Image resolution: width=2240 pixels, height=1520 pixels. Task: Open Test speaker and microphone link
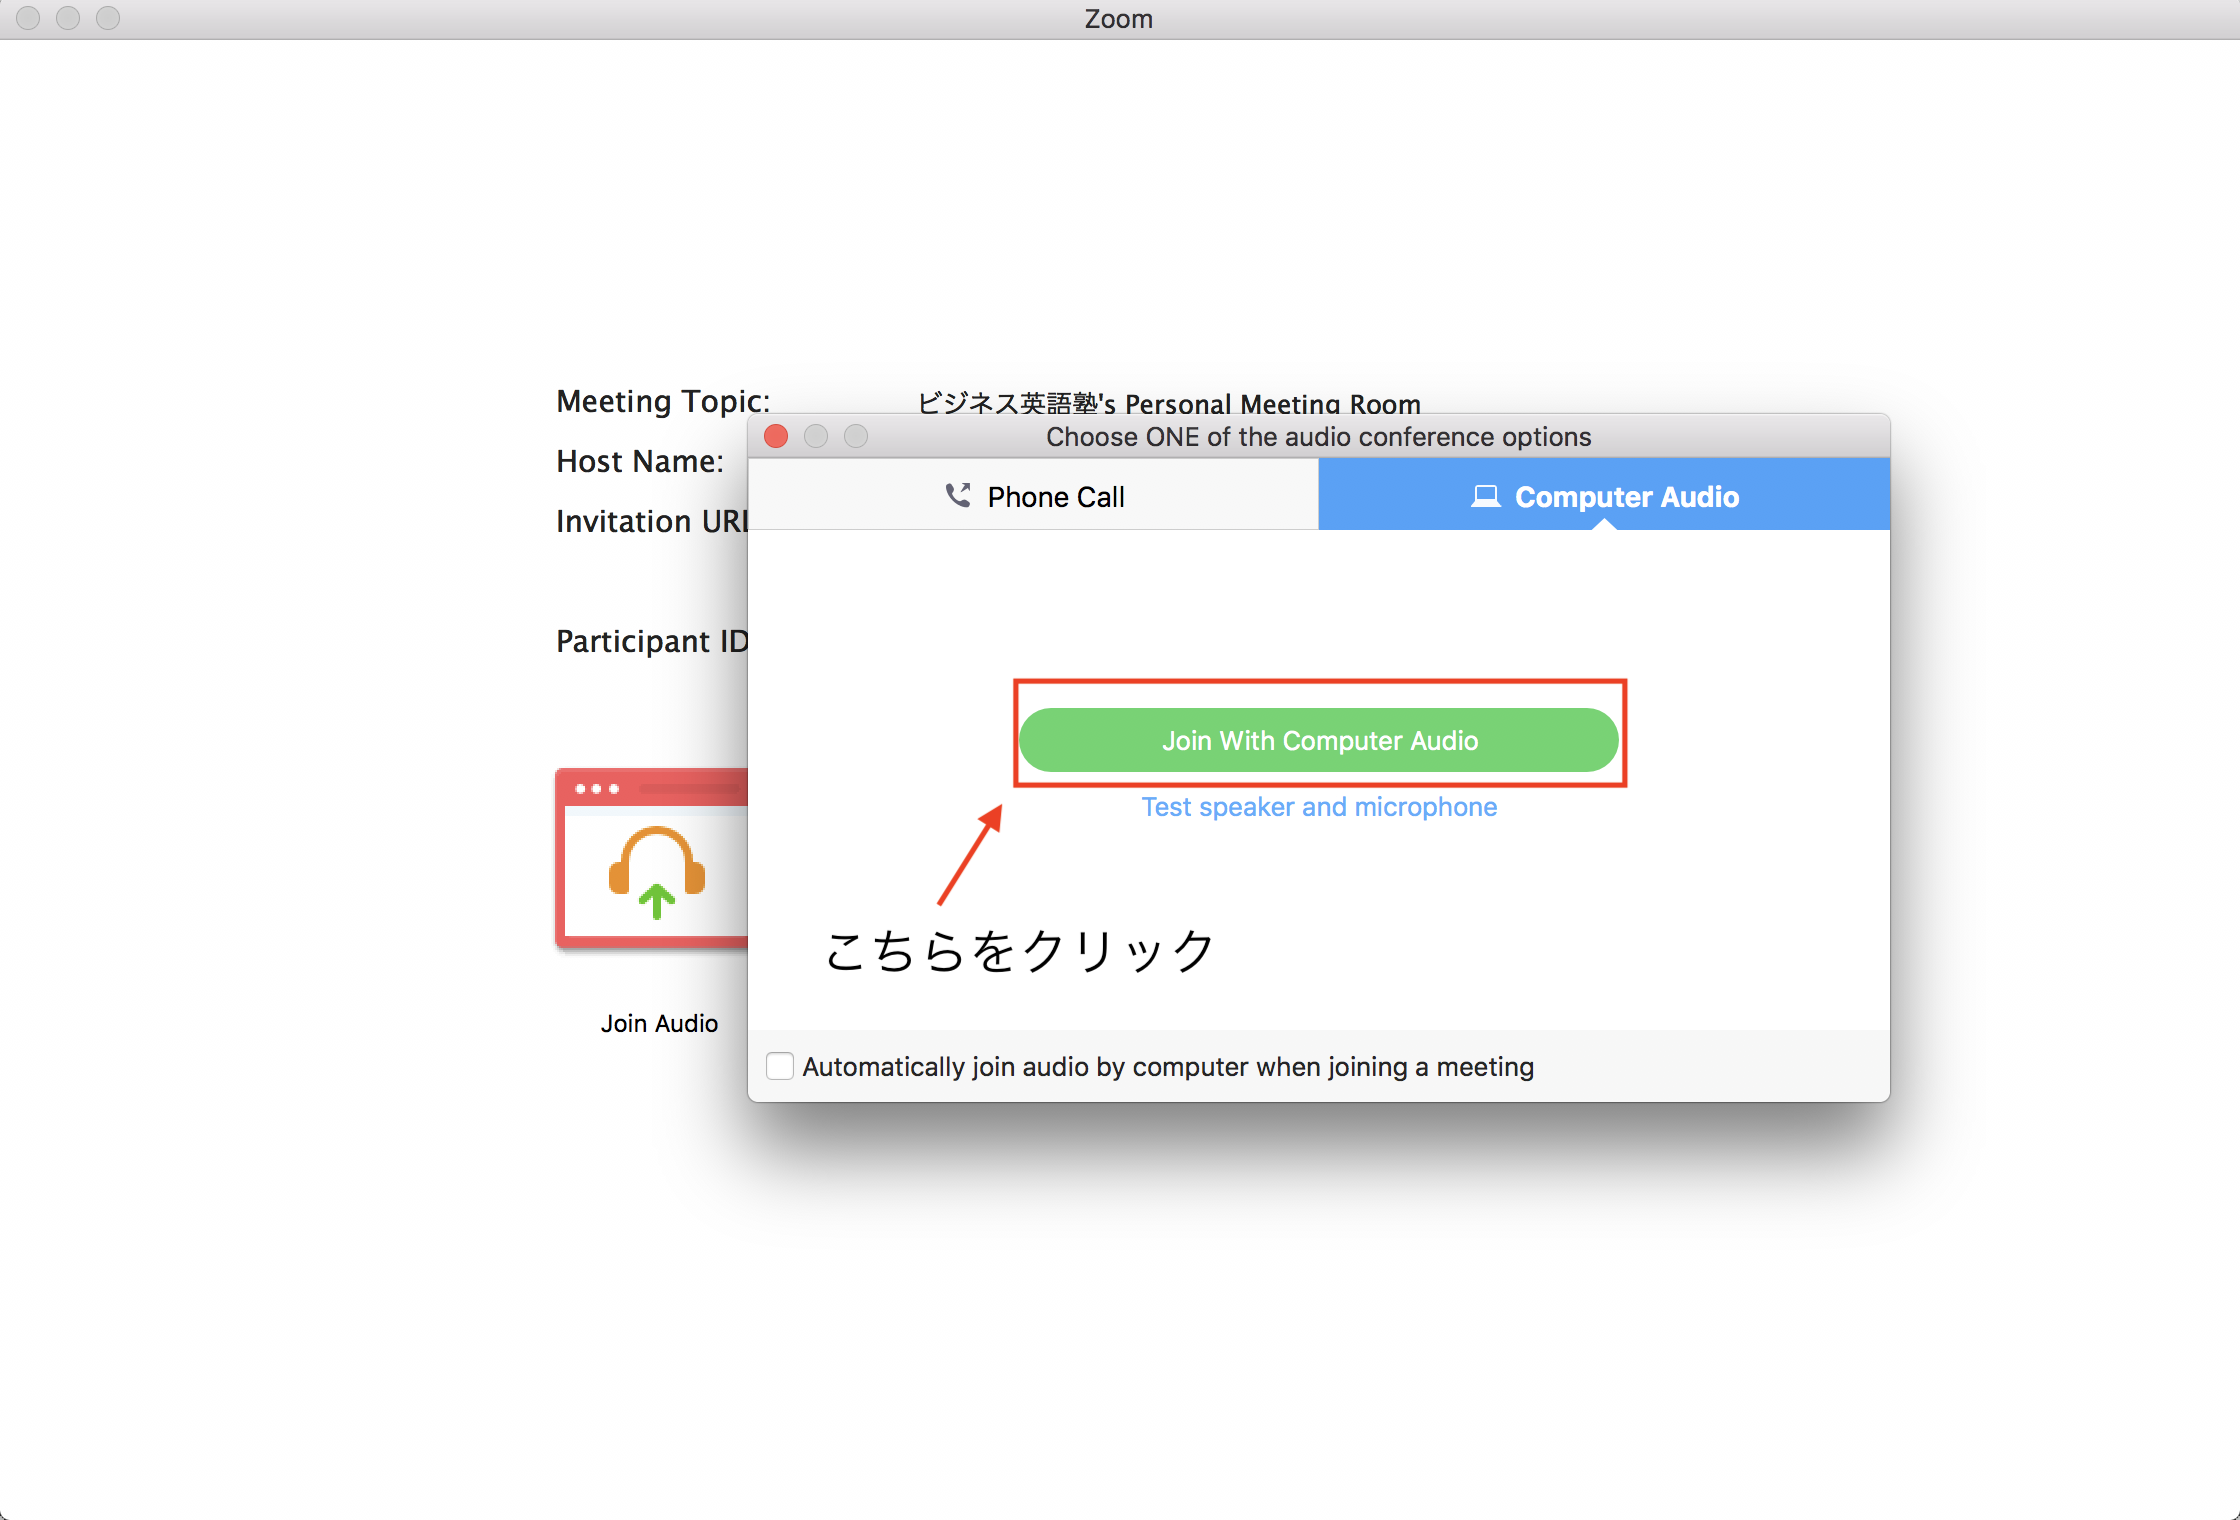[1319, 807]
